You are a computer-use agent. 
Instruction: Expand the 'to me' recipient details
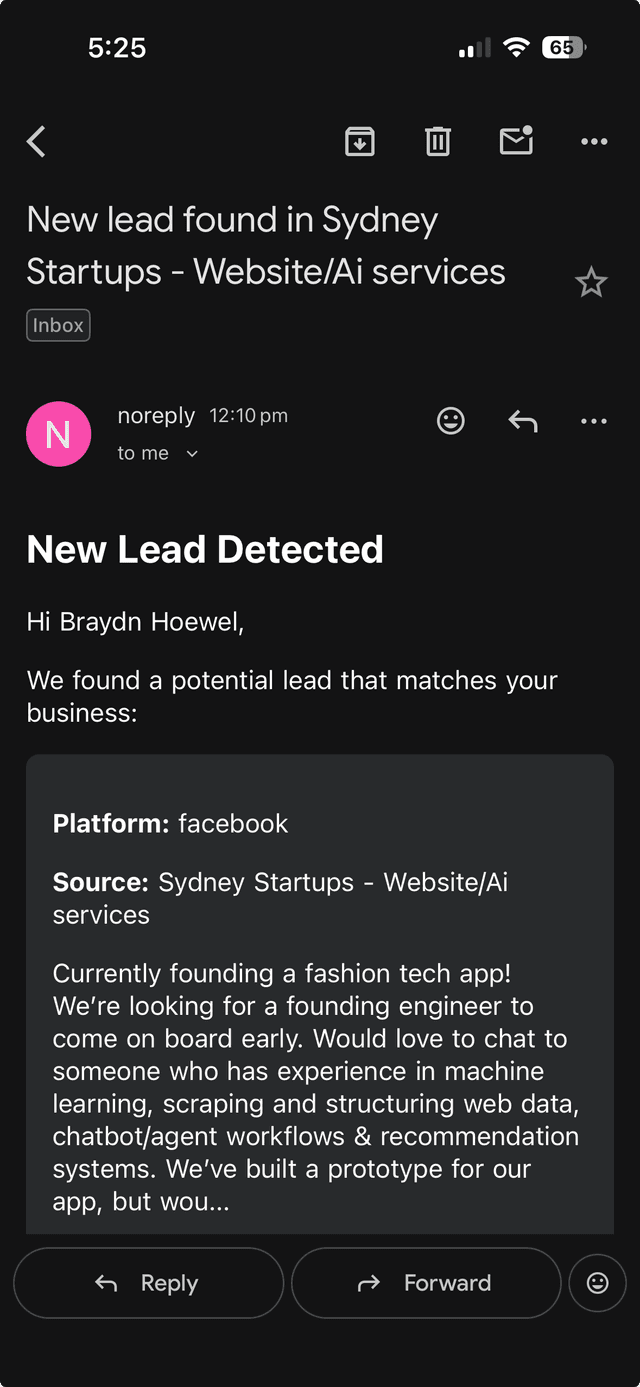[x=158, y=452]
